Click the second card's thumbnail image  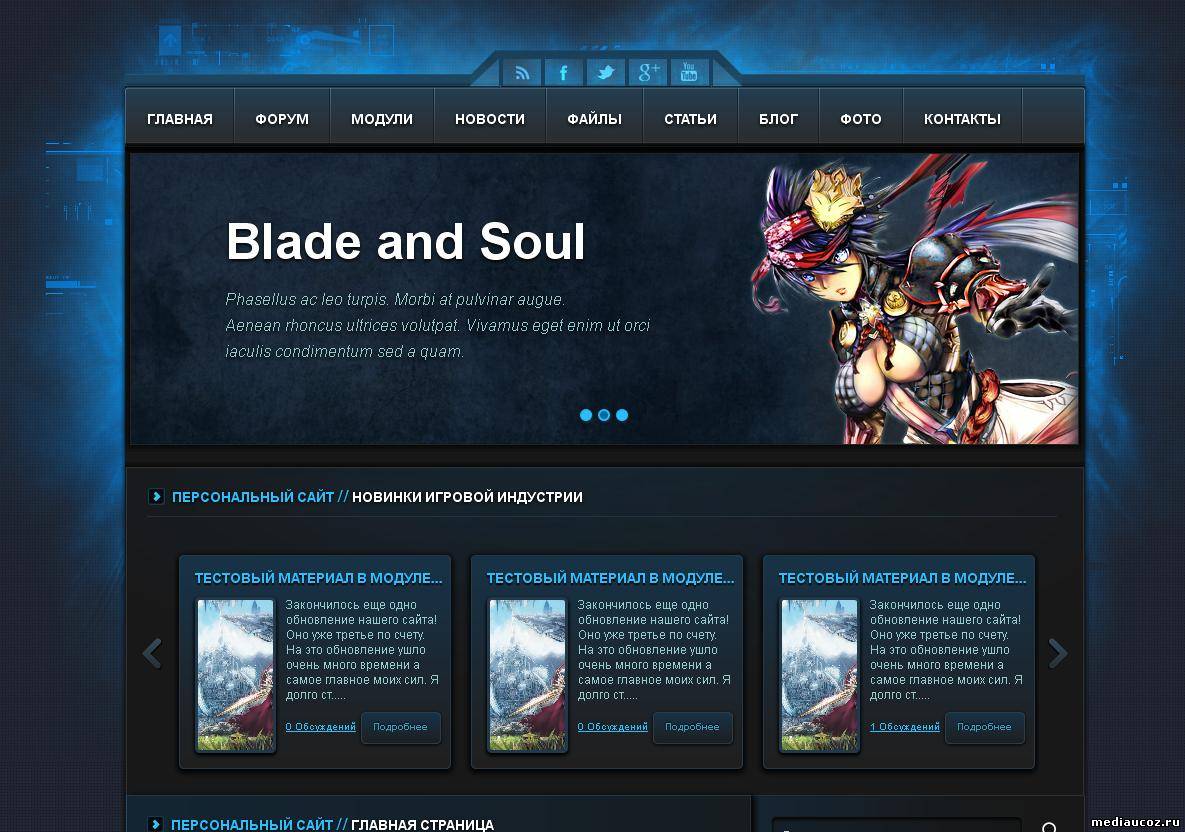(x=528, y=675)
